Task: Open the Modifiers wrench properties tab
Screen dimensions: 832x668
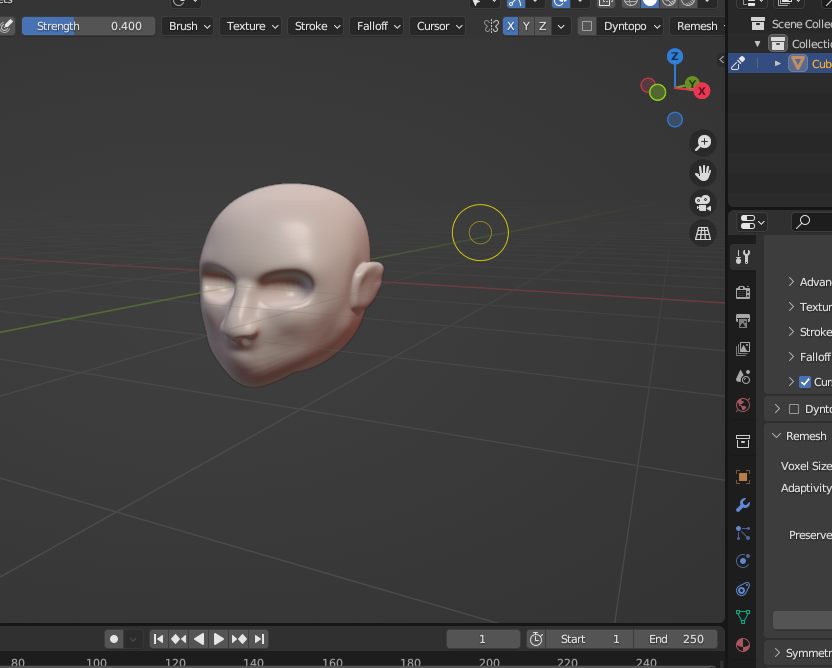Action: pyautogui.click(x=742, y=505)
